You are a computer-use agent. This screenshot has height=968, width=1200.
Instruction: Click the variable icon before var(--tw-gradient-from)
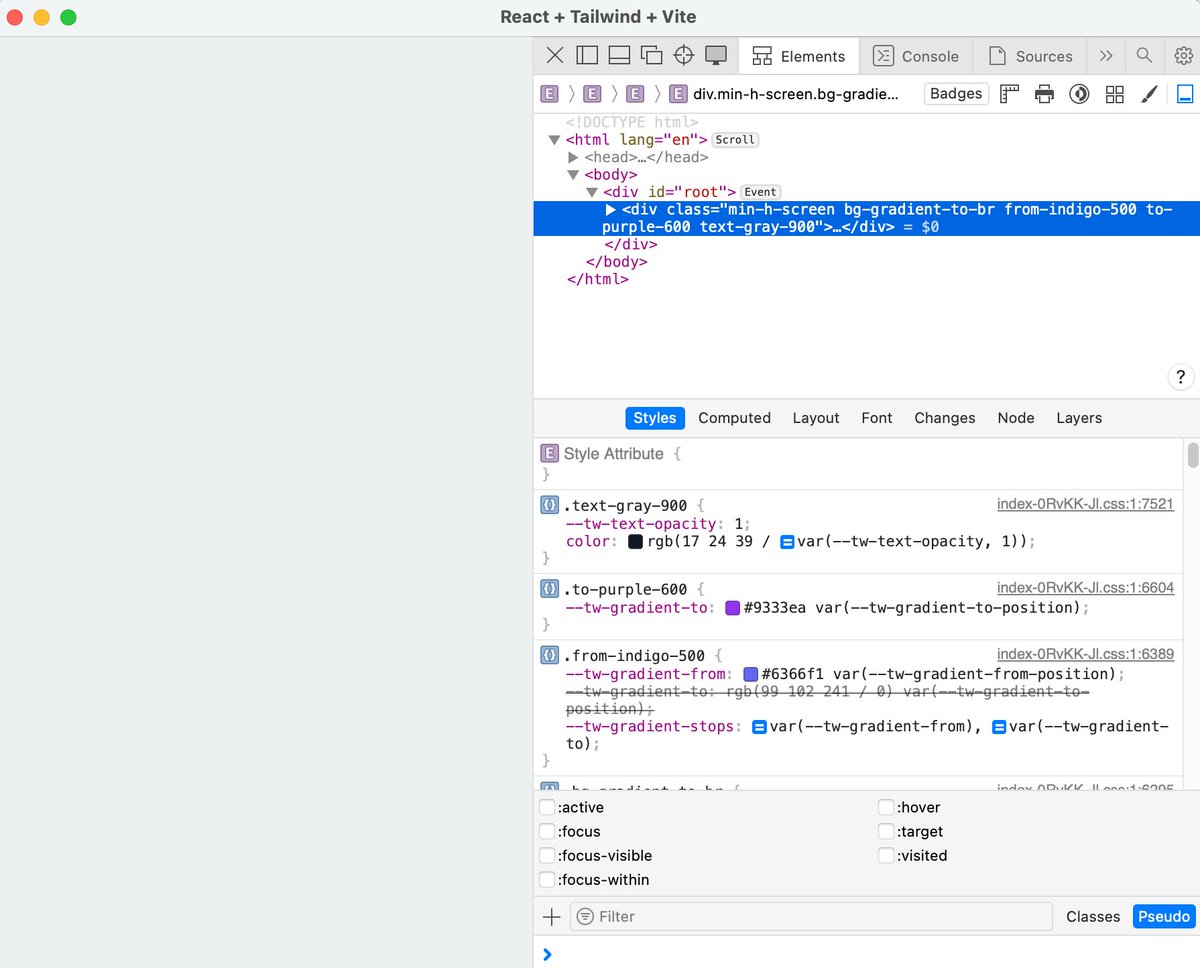tap(759, 727)
